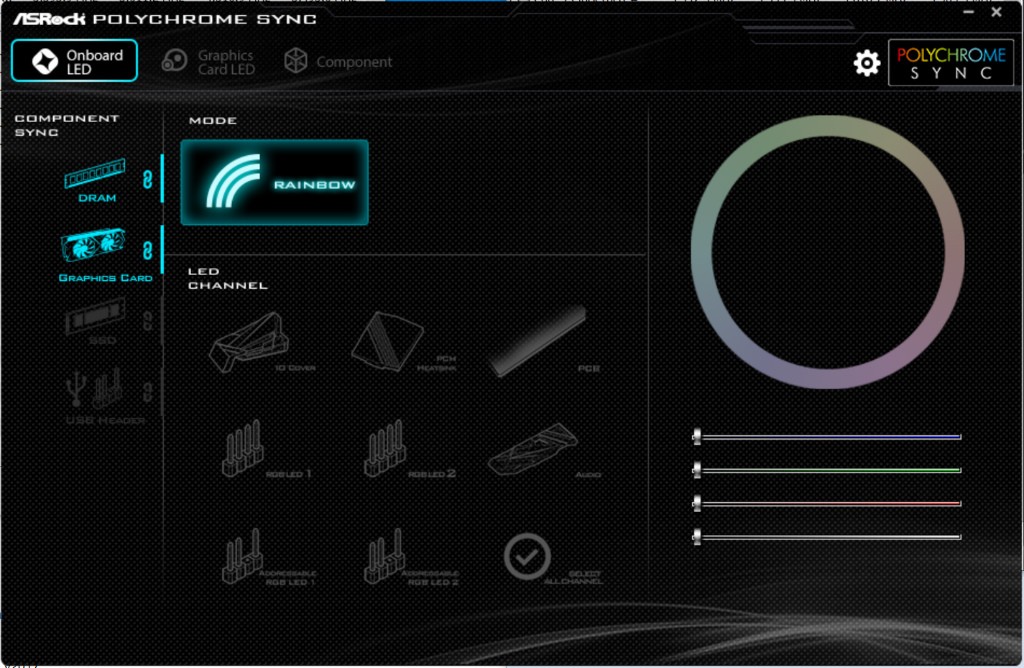Viewport: 1024px width, 668px height.
Task: Open the Component tab
Action: [338, 62]
